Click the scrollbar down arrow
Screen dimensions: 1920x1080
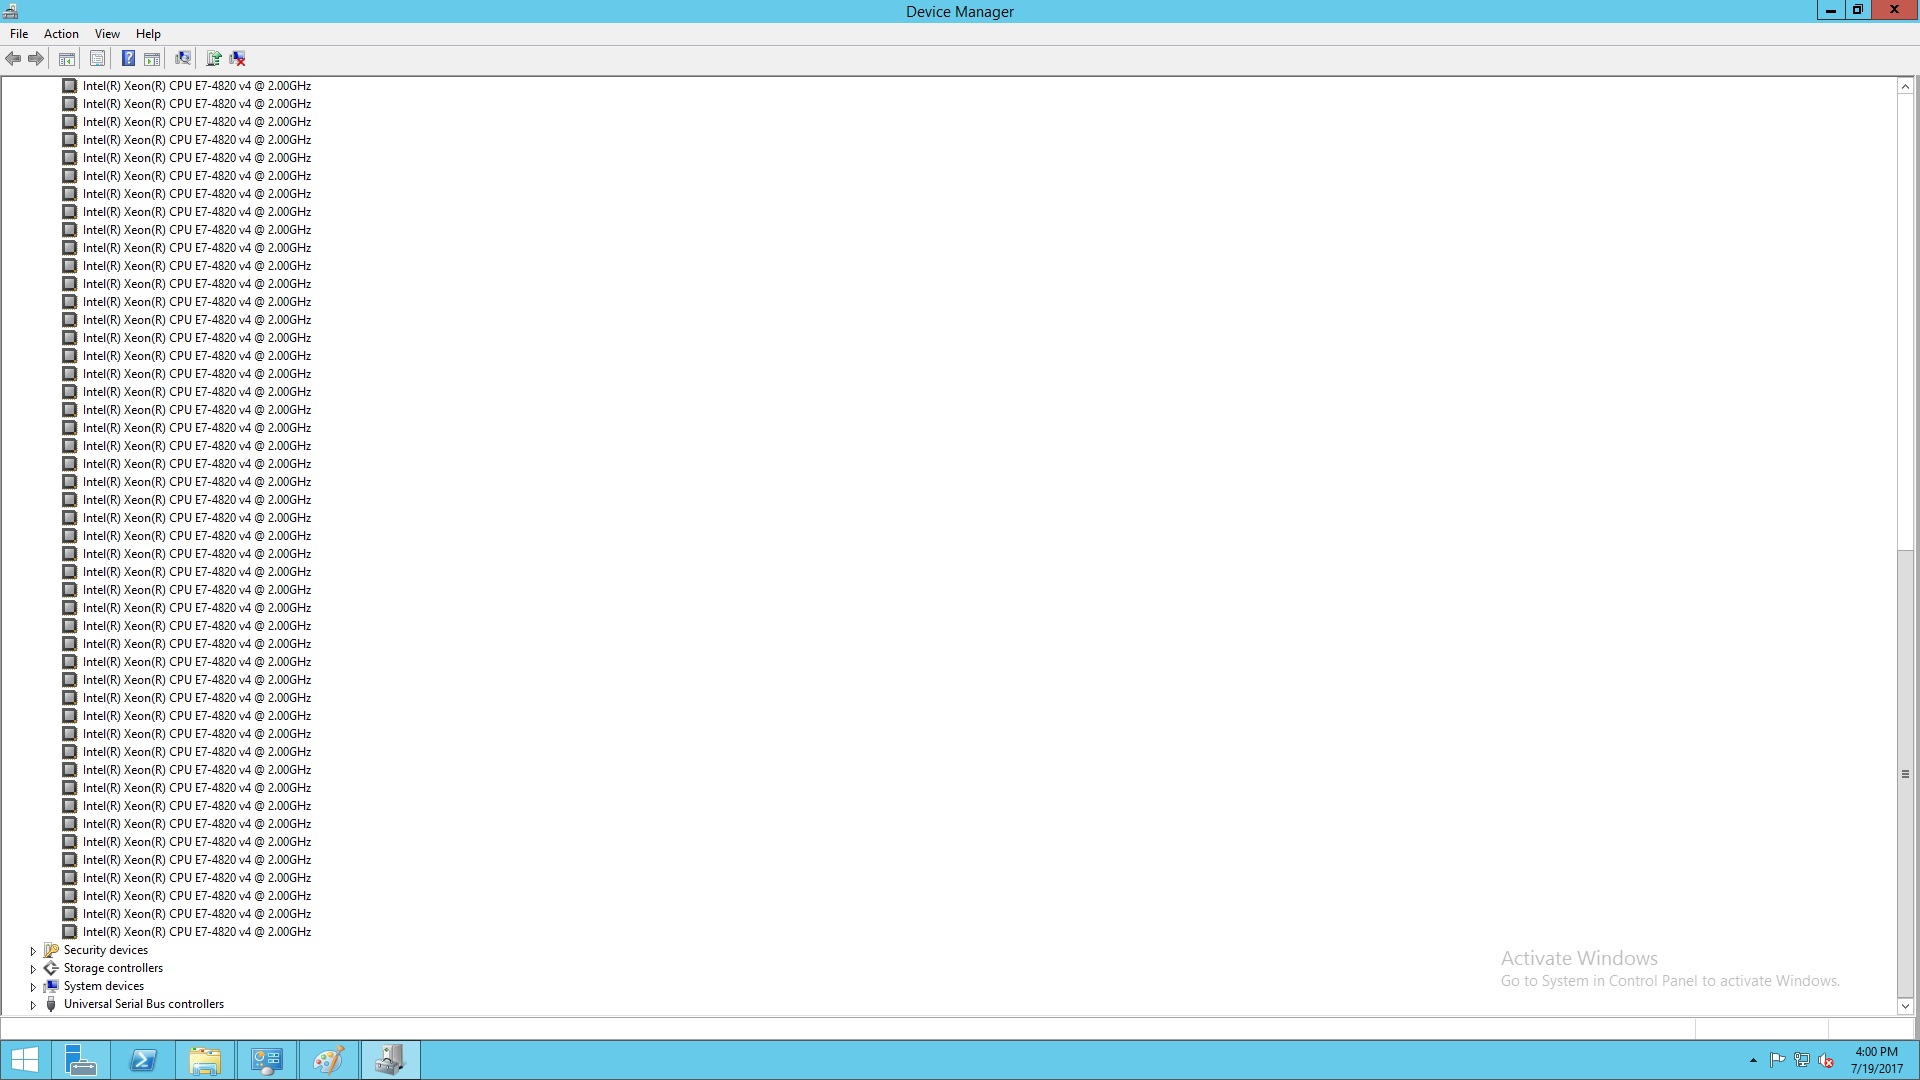tap(1905, 1006)
